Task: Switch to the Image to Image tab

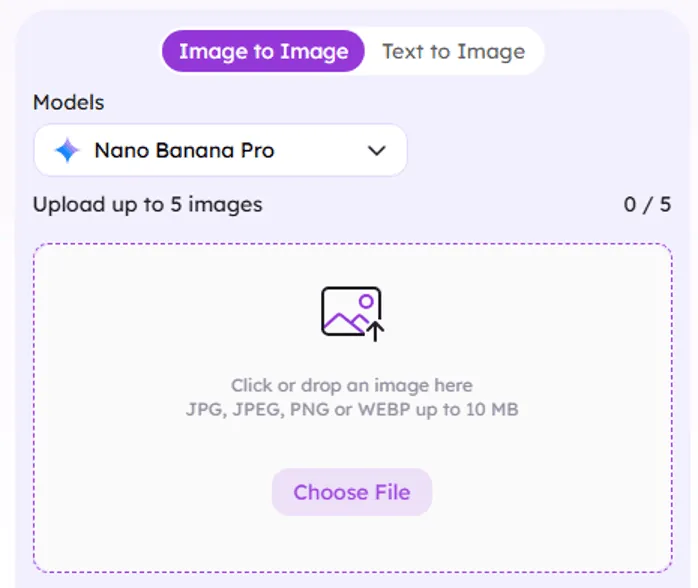Action: click(x=264, y=52)
